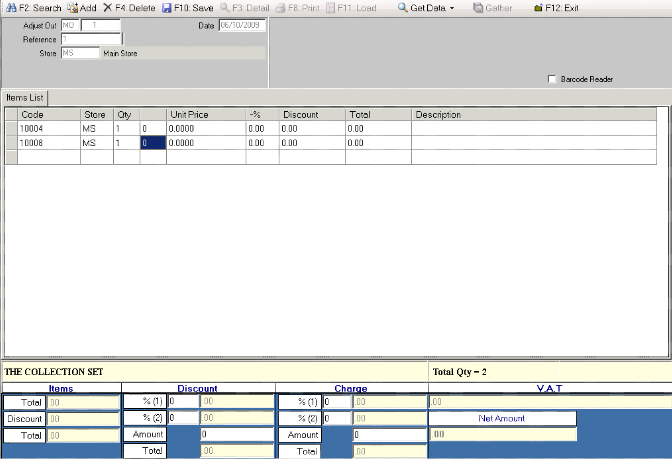Click the Add toolbar icon
This screenshot has height=459, width=672.
[x=73, y=7]
